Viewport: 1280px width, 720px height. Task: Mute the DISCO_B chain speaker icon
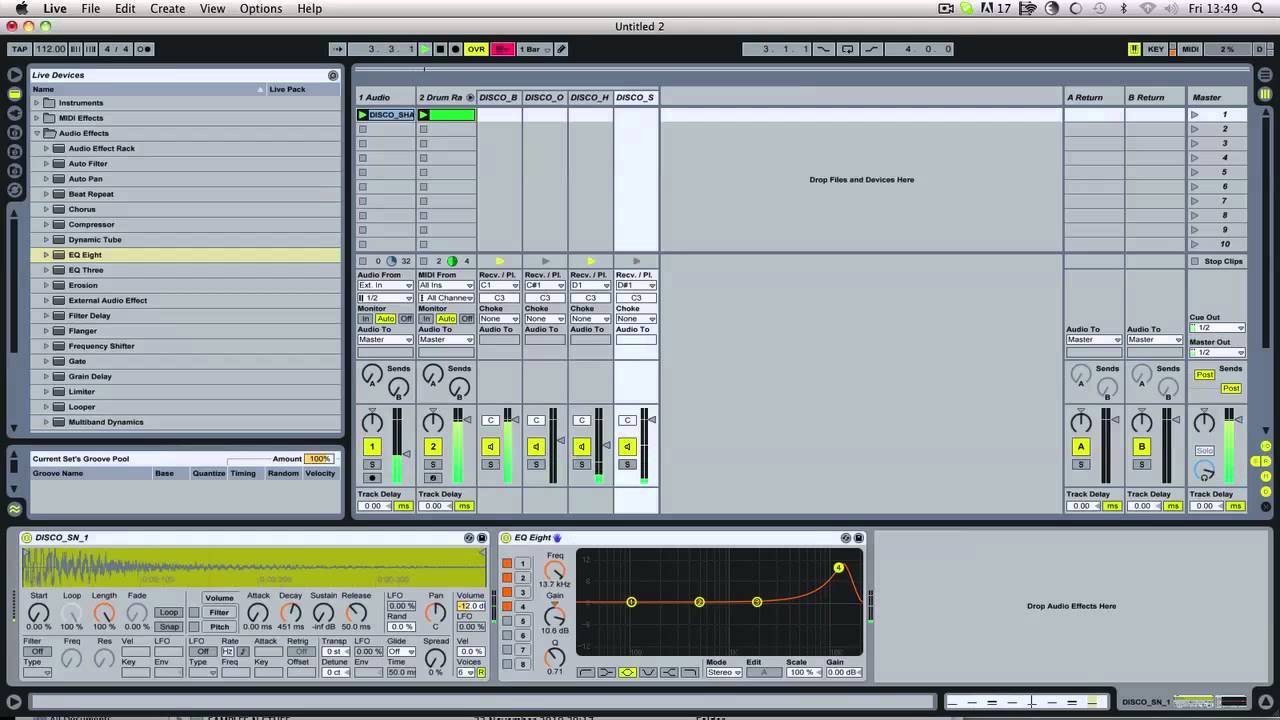[490, 447]
